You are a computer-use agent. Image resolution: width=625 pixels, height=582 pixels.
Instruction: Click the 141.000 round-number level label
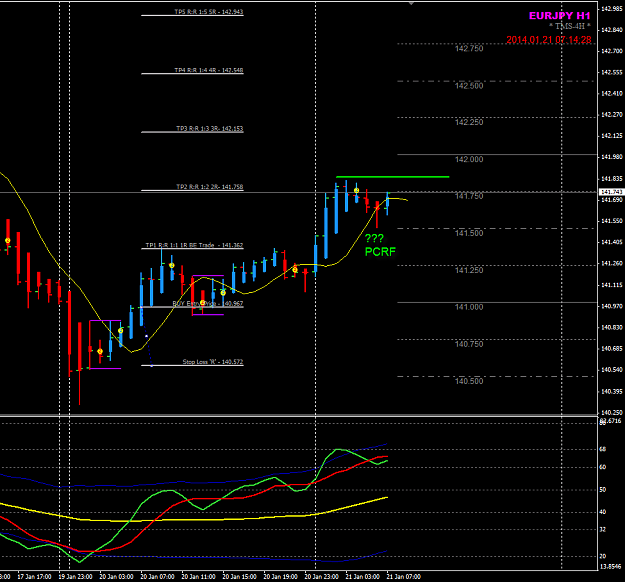469,307
